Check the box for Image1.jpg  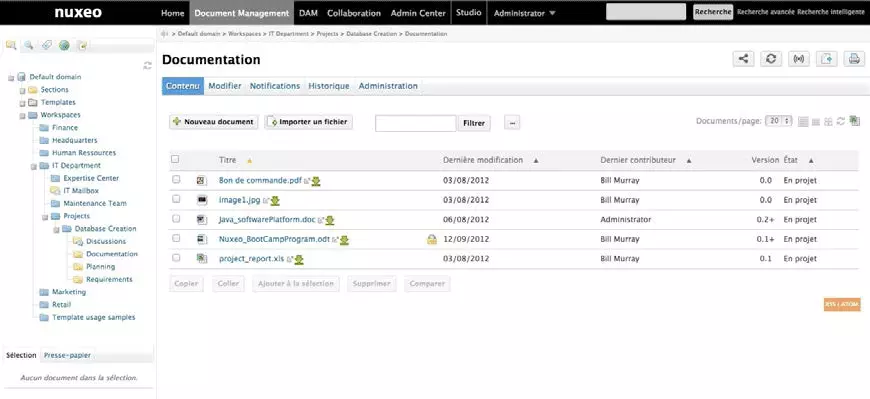(x=176, y=199)
